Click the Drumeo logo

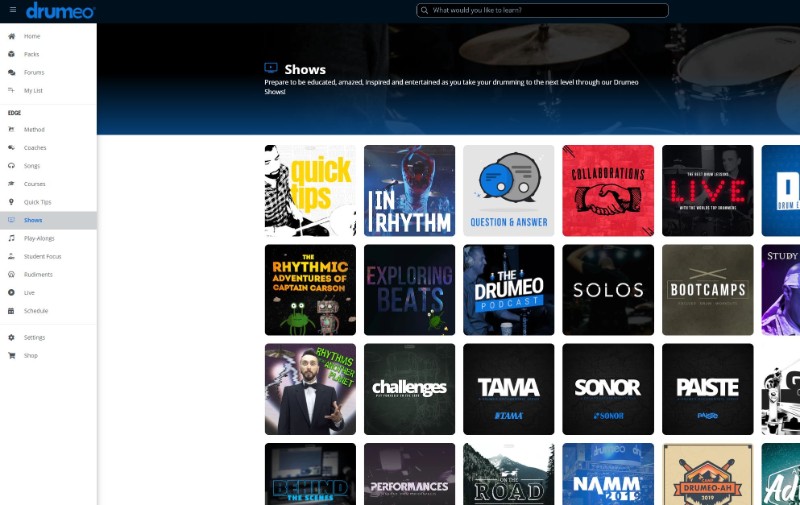point(60,10)
